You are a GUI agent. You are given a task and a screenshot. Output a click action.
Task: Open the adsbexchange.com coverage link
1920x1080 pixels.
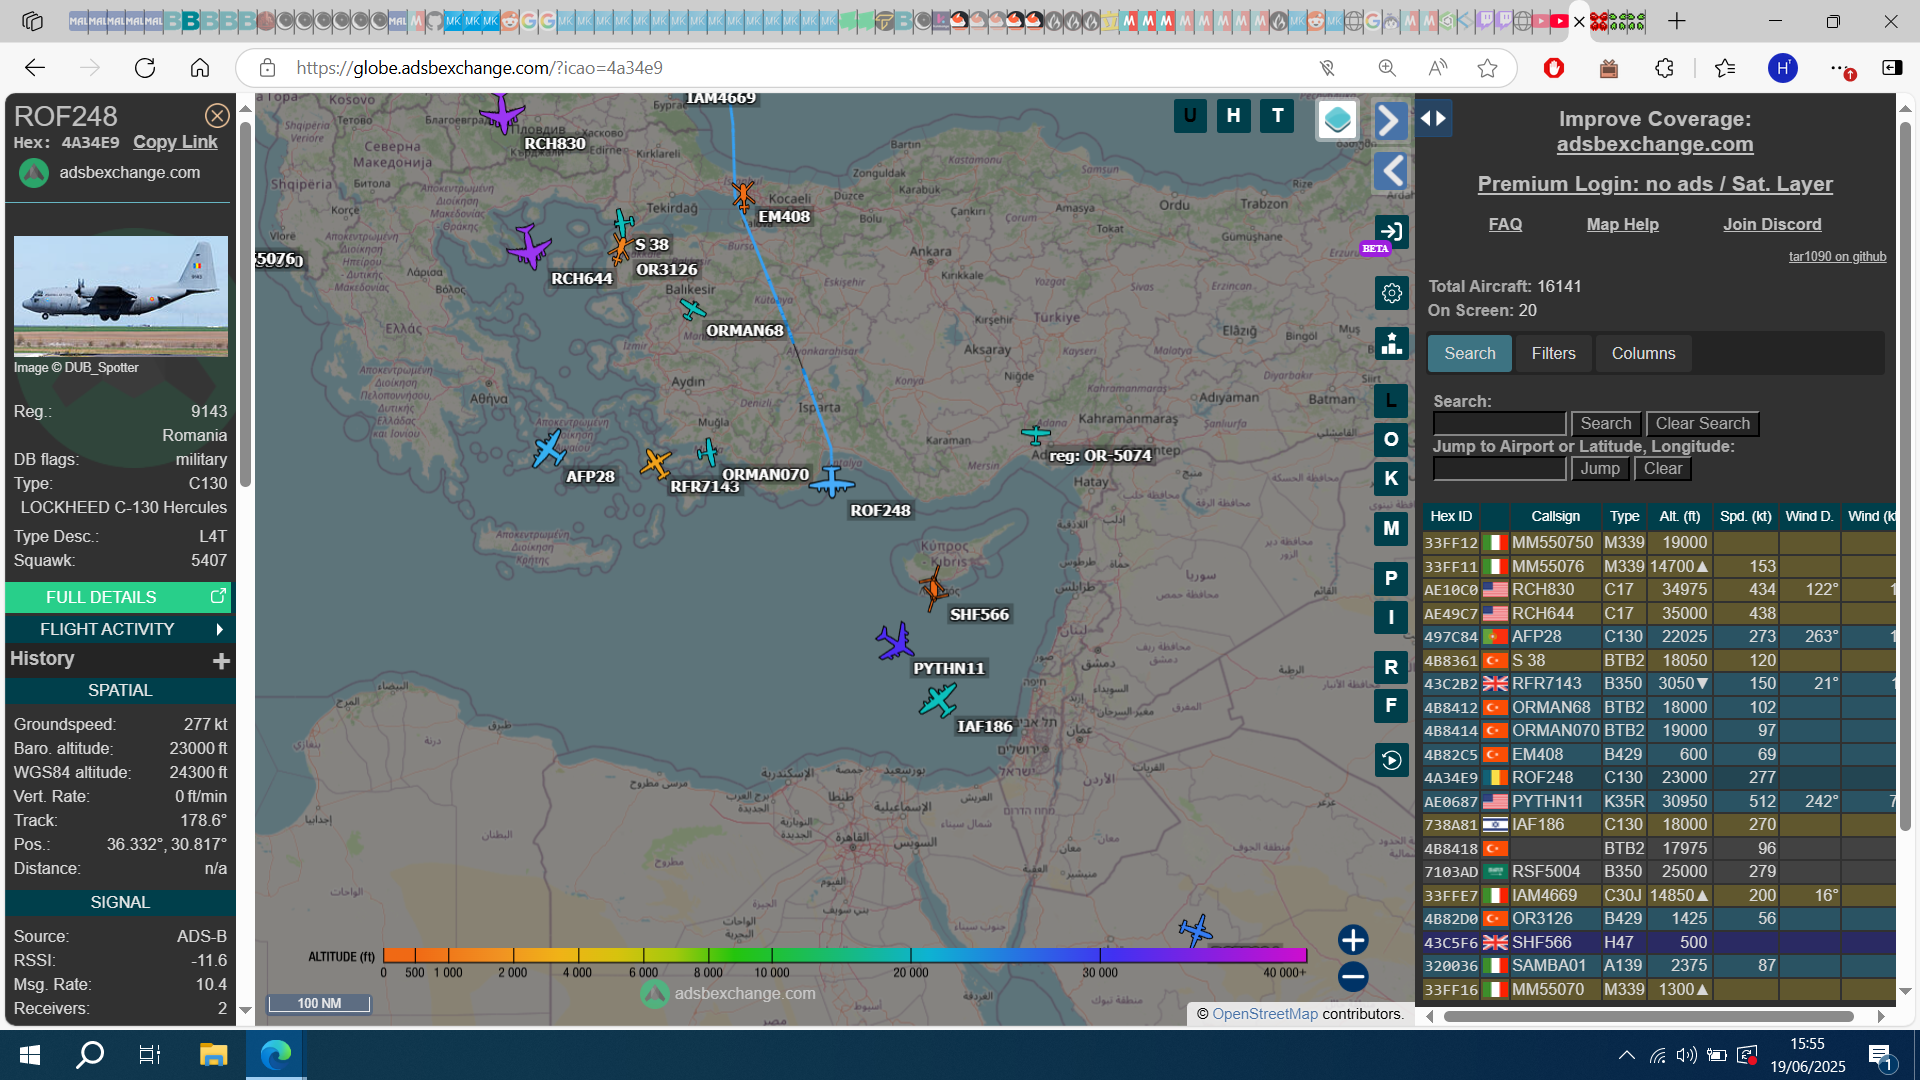coord(1655,144)
